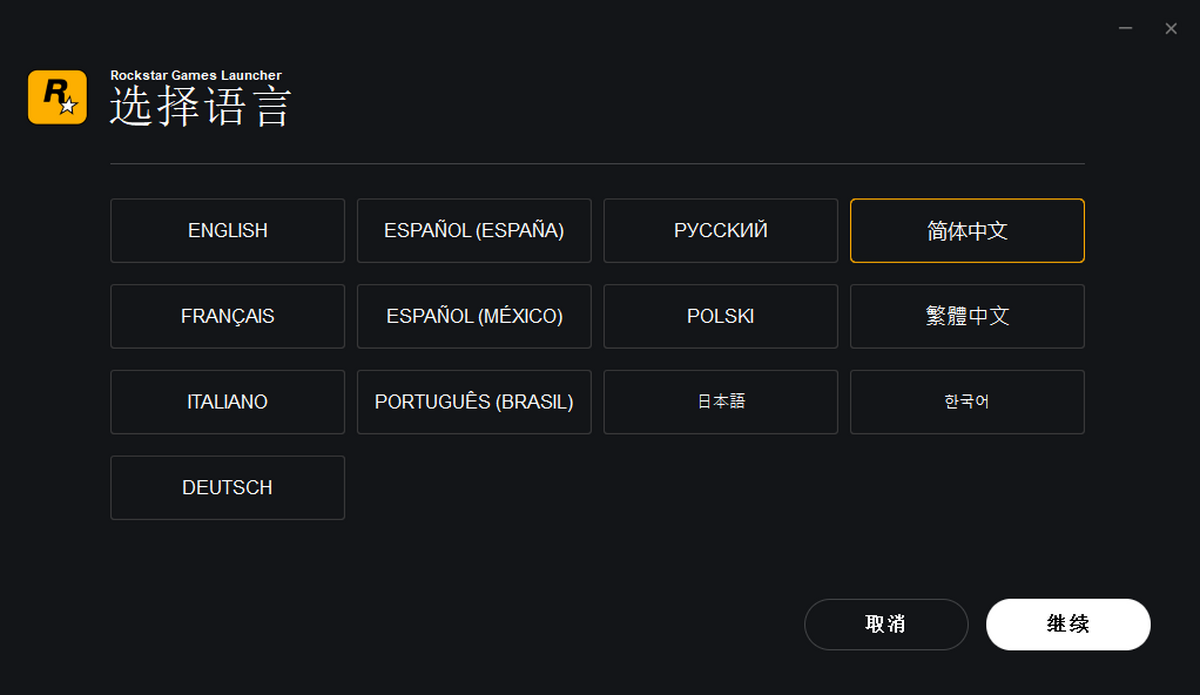Pick PORTUGUÊS (BRASIL) language

coord(474,402)
